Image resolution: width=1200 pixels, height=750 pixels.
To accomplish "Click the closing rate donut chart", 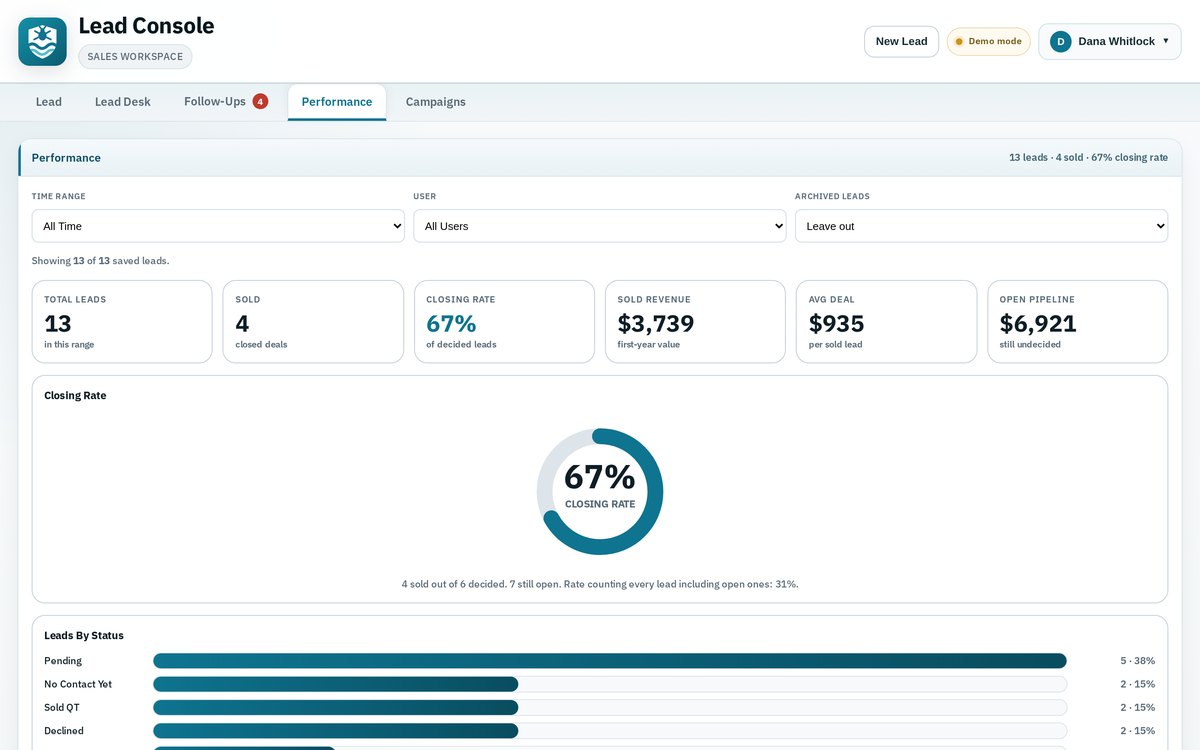I will 600,491.
